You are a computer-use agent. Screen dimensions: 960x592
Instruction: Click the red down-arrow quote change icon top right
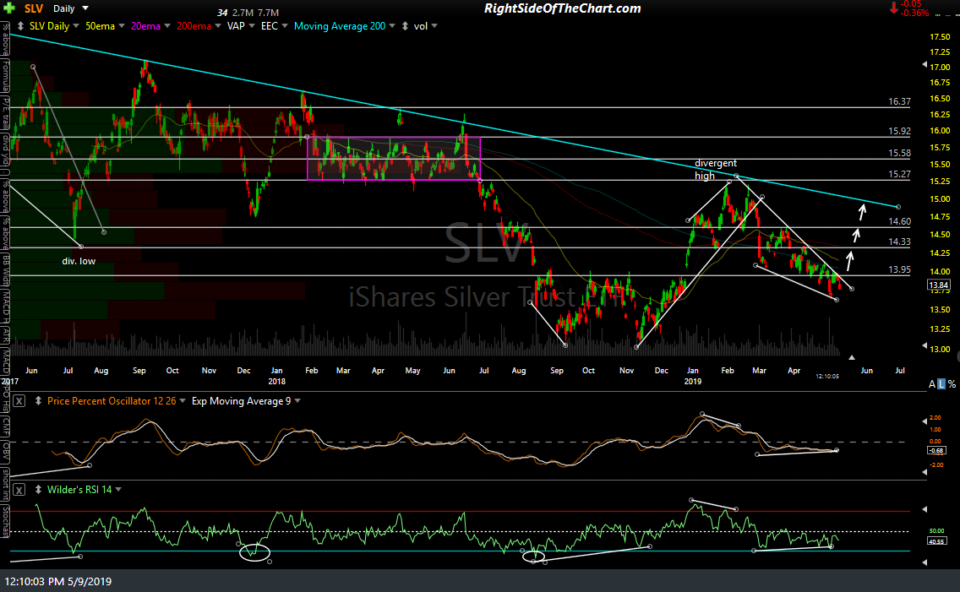click(894, 9)
